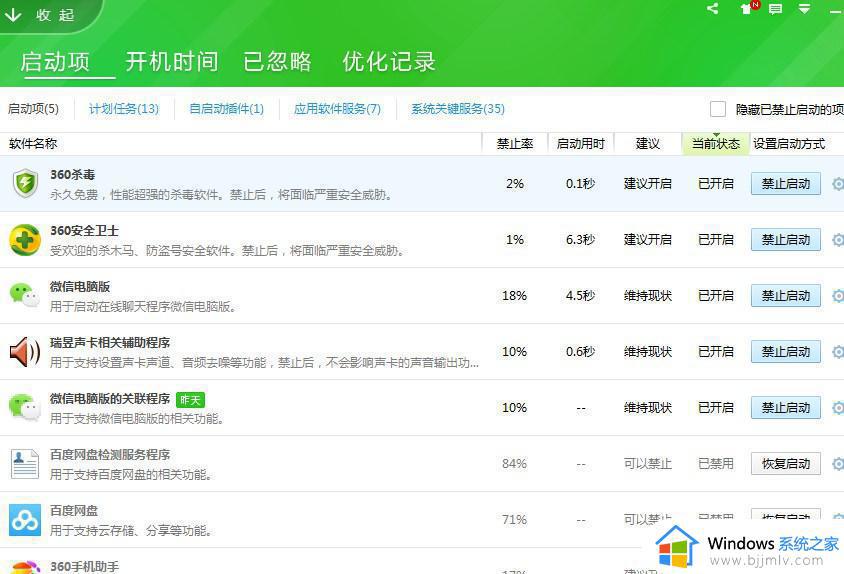Click the 84% 禁止率 value

click(x=515, y=464)
